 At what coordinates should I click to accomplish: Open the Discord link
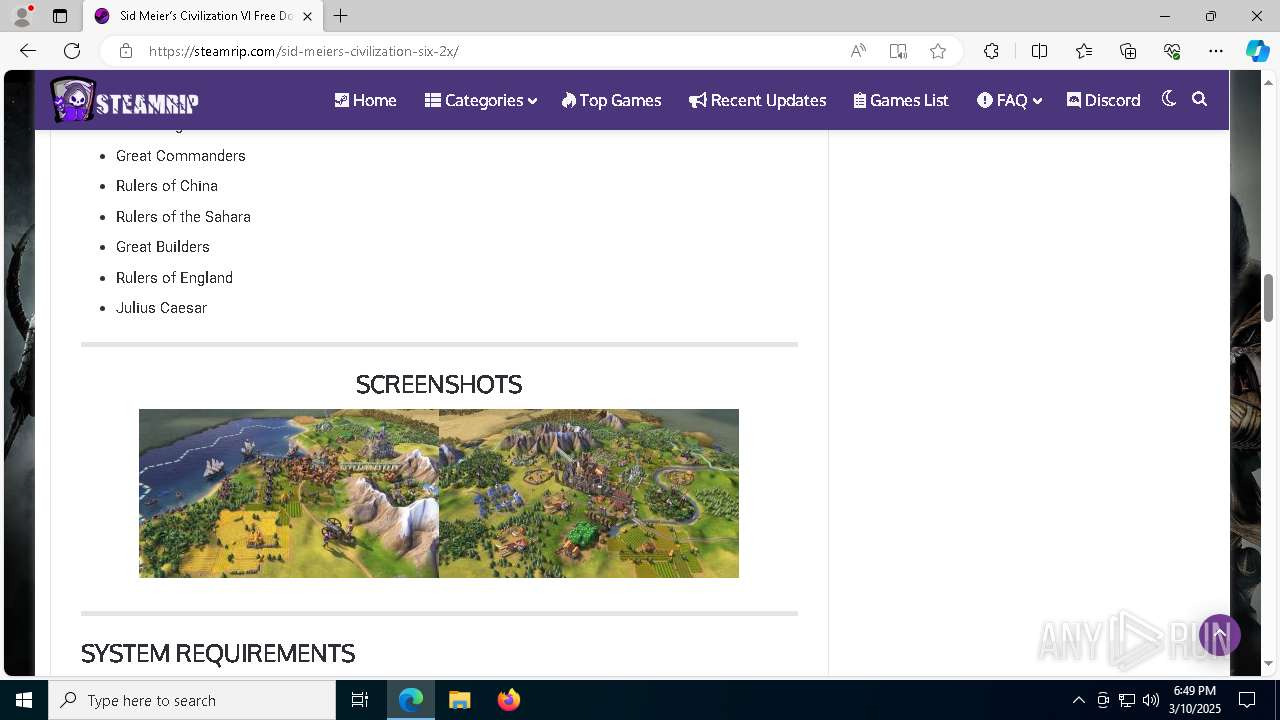pos(1103,100)
